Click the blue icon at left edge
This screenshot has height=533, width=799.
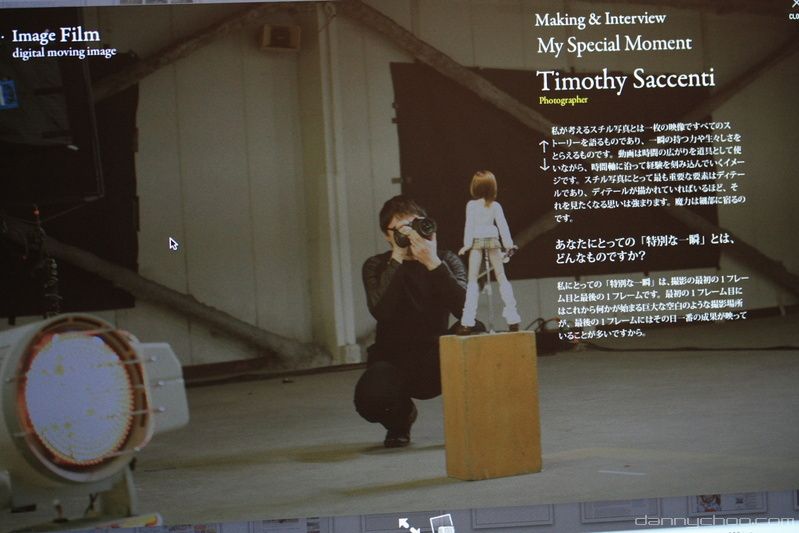click(8, 94)
